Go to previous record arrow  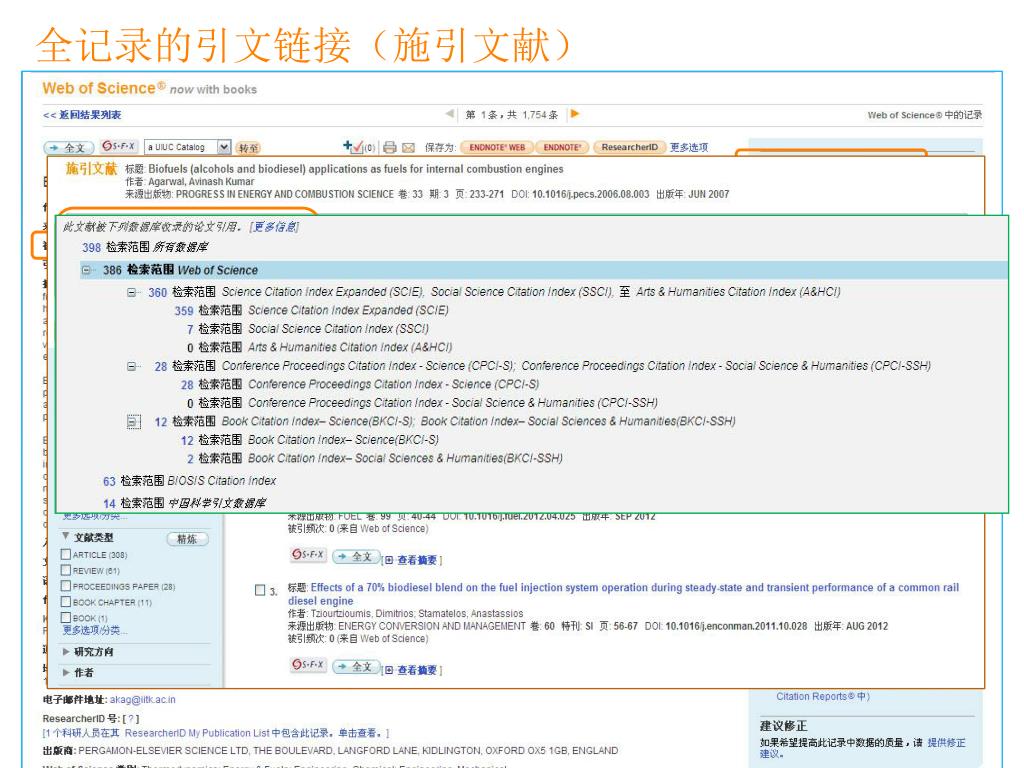(x=449, y=114)
